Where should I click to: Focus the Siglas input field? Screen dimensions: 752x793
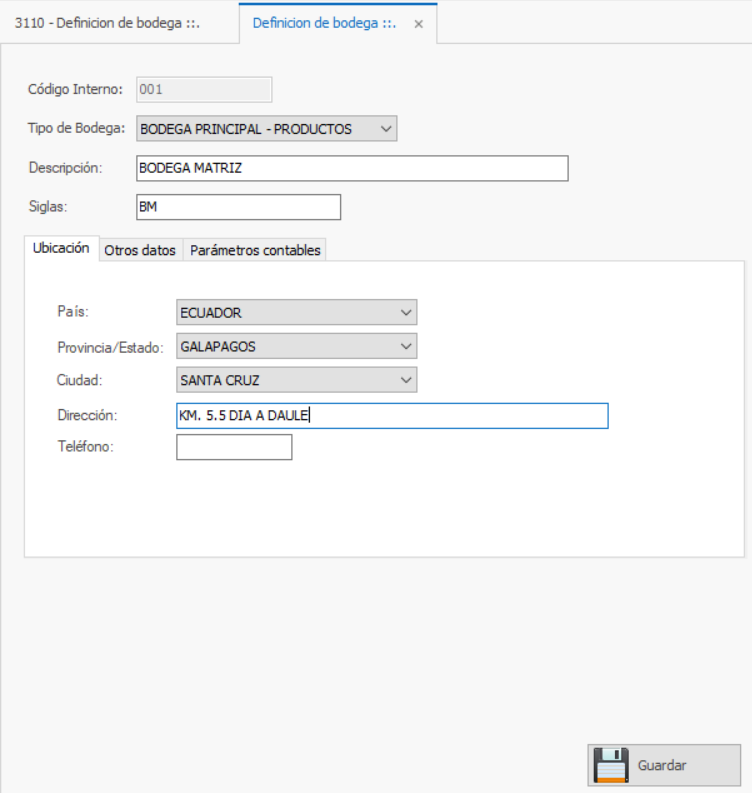coord(238,206)
